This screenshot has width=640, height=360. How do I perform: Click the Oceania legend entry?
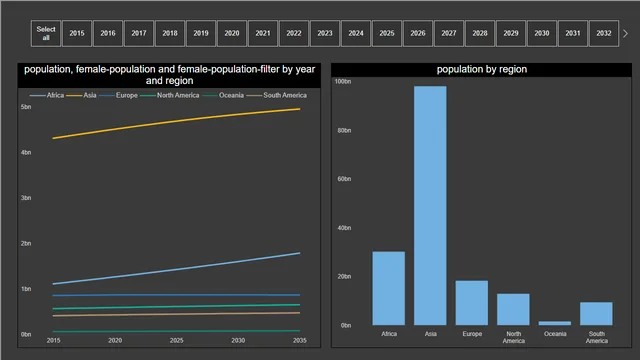(x=223, y=95)
